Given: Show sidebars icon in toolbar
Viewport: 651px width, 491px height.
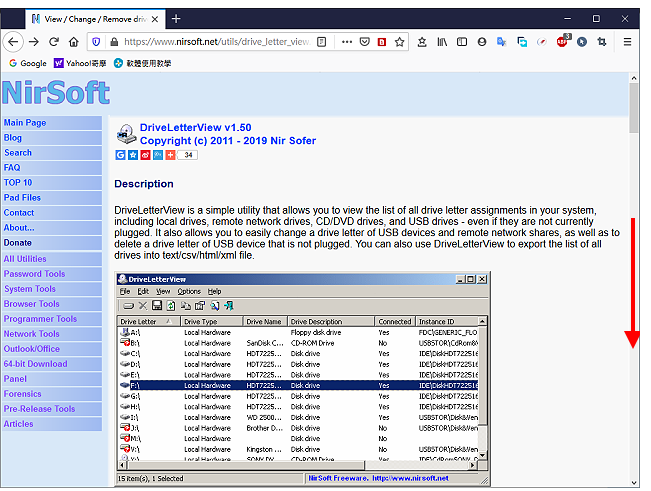Looking at the screenshot, I should click(x=462, y=42).
